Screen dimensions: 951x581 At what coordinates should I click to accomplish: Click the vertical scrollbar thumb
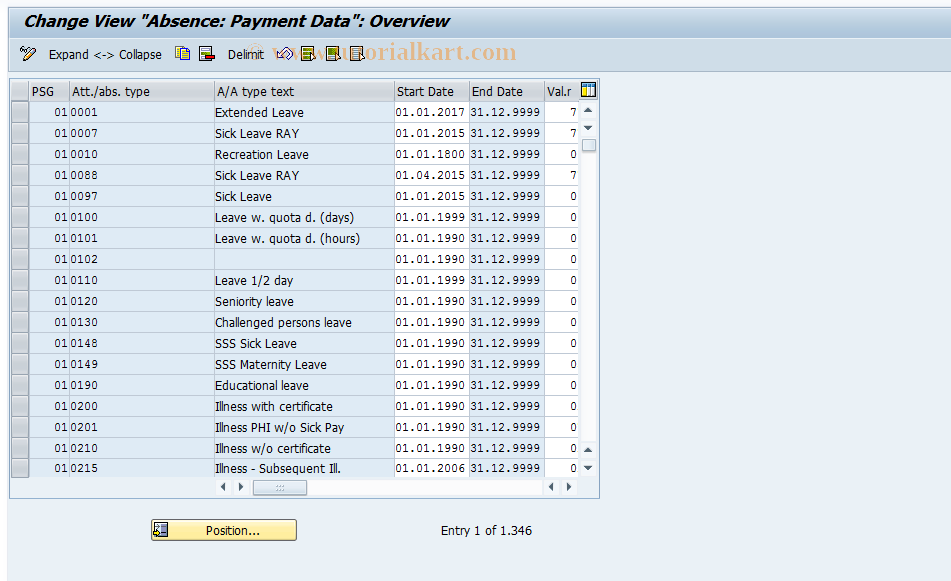(x=588, y=145)
